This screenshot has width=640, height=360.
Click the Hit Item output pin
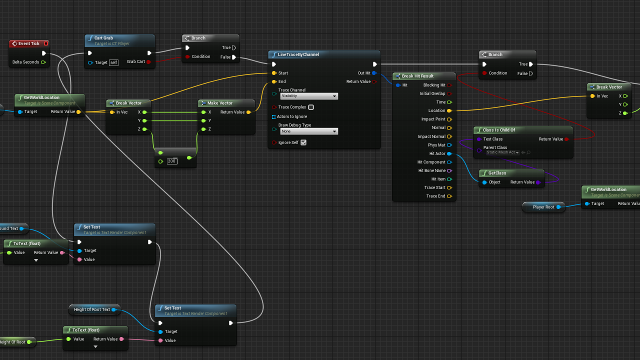(449, 179)
